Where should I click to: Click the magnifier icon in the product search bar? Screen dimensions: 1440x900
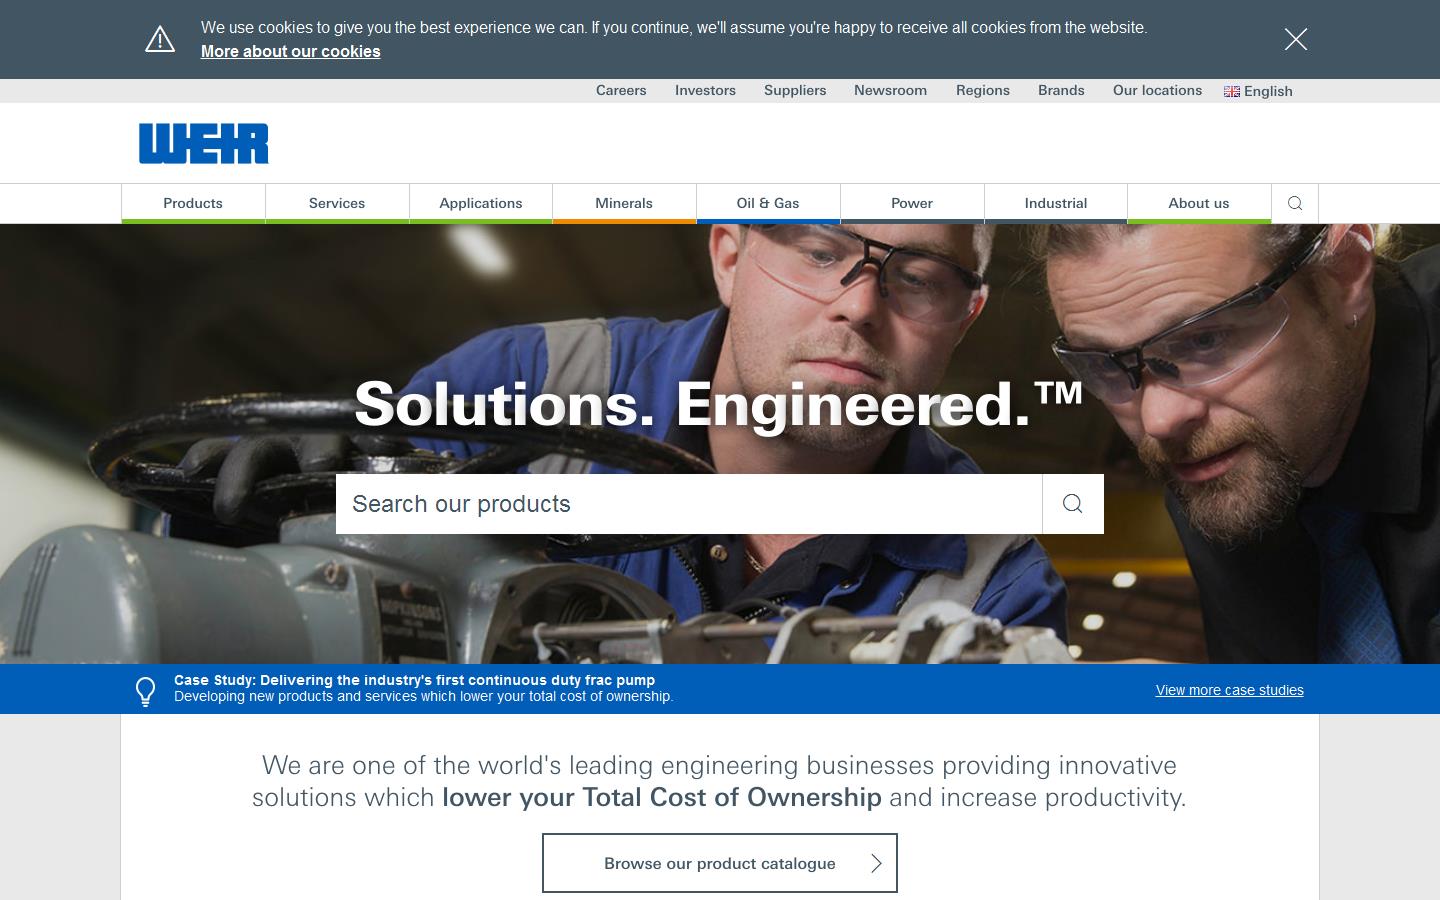(x=1072, y=504)
